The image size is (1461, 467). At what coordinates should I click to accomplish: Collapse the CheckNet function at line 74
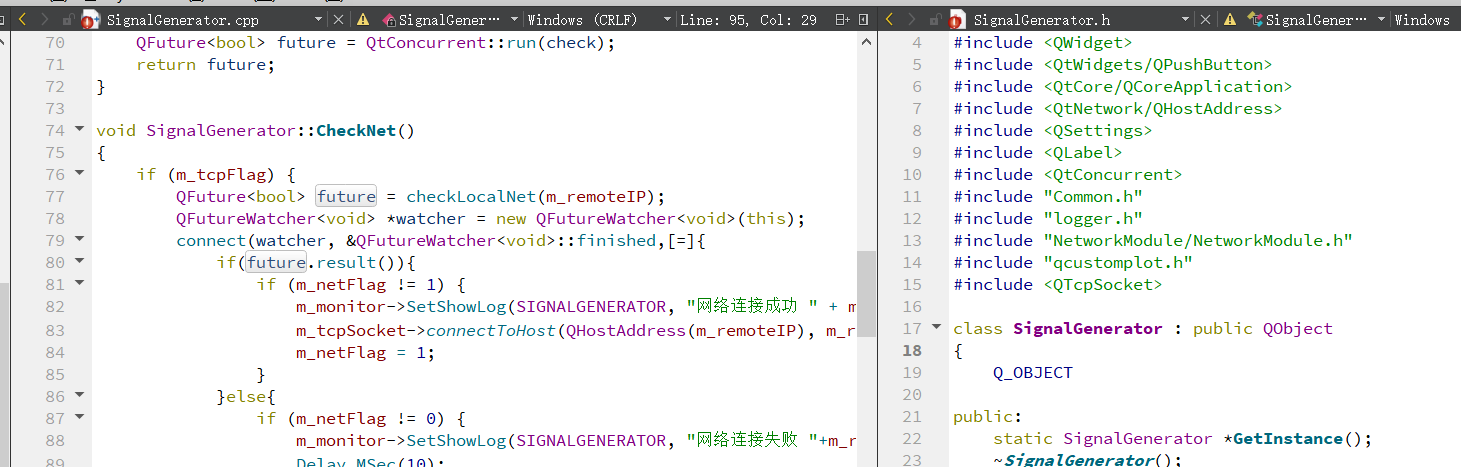point(79,130)
